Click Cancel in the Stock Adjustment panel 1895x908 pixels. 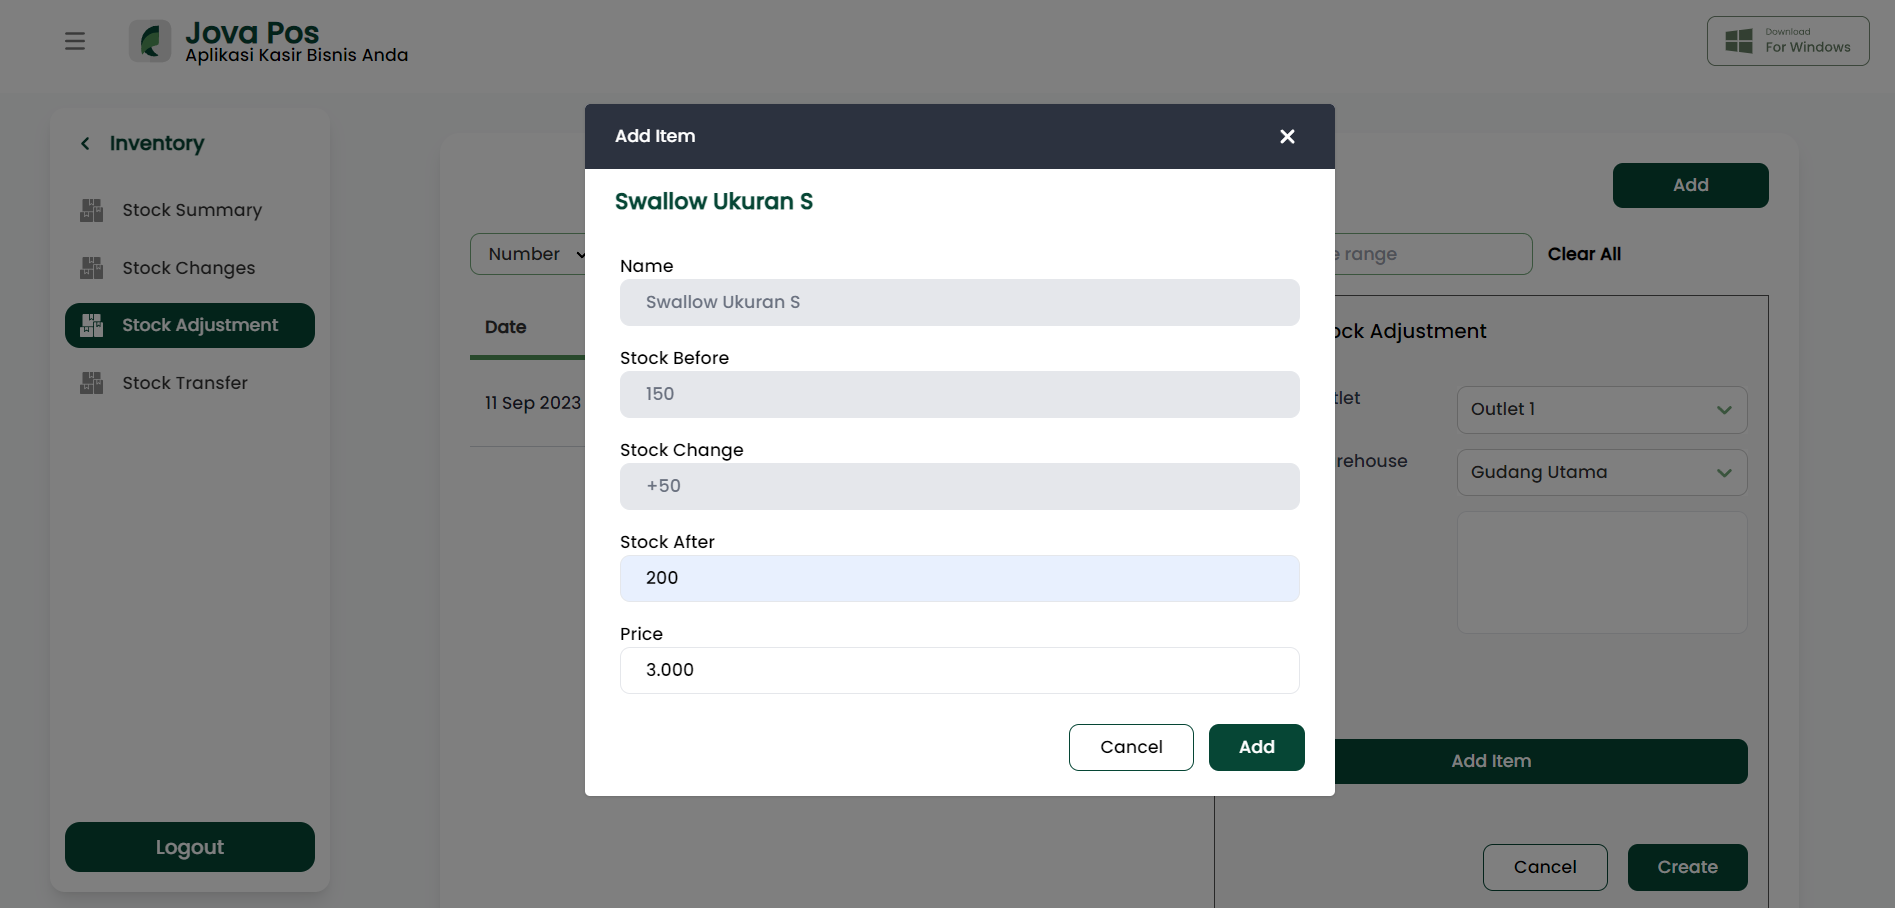coord(1545,867)
